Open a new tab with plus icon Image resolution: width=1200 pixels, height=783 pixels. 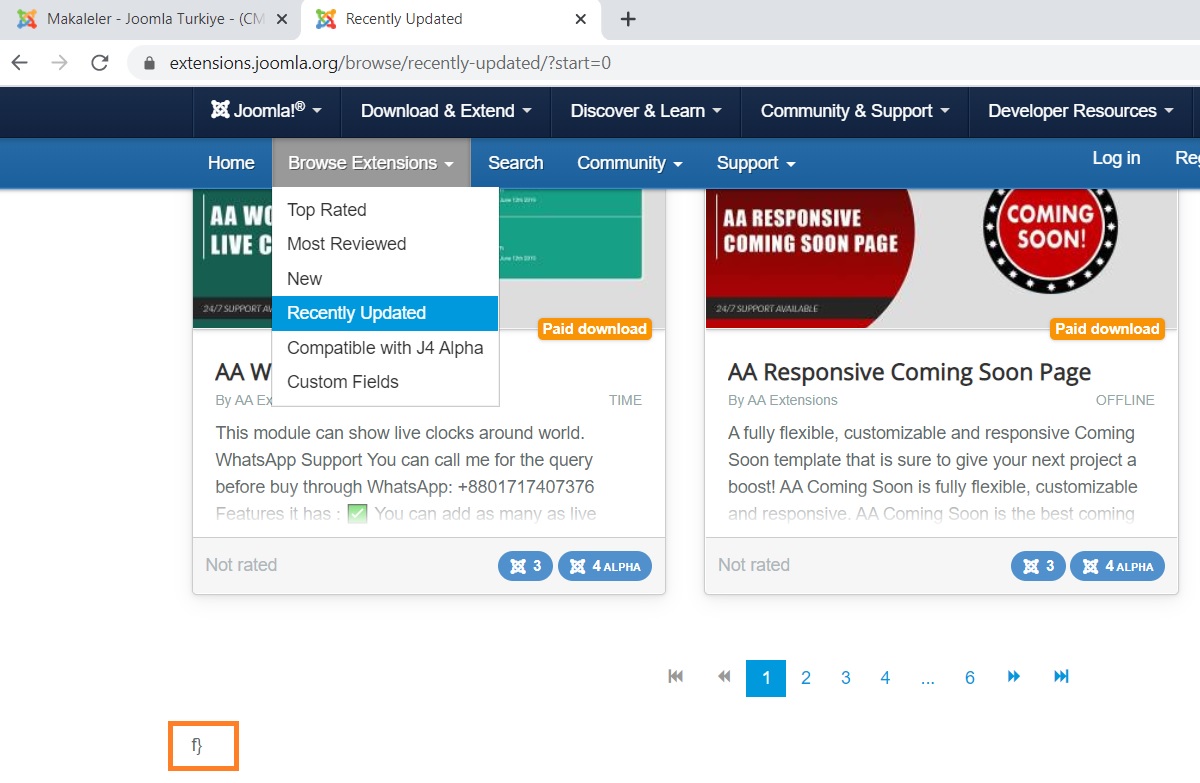coord(628,19)
